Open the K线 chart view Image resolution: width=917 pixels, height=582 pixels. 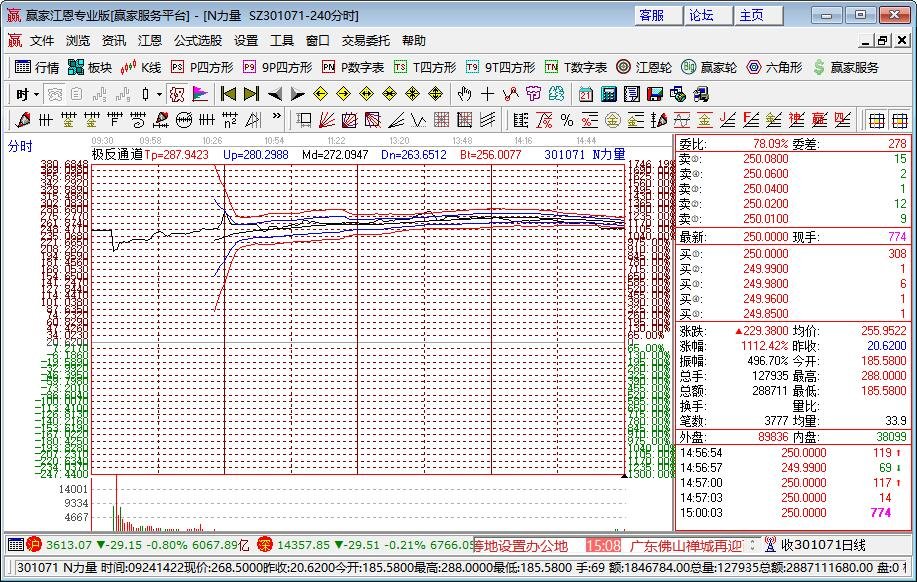(x=140, y=68)
